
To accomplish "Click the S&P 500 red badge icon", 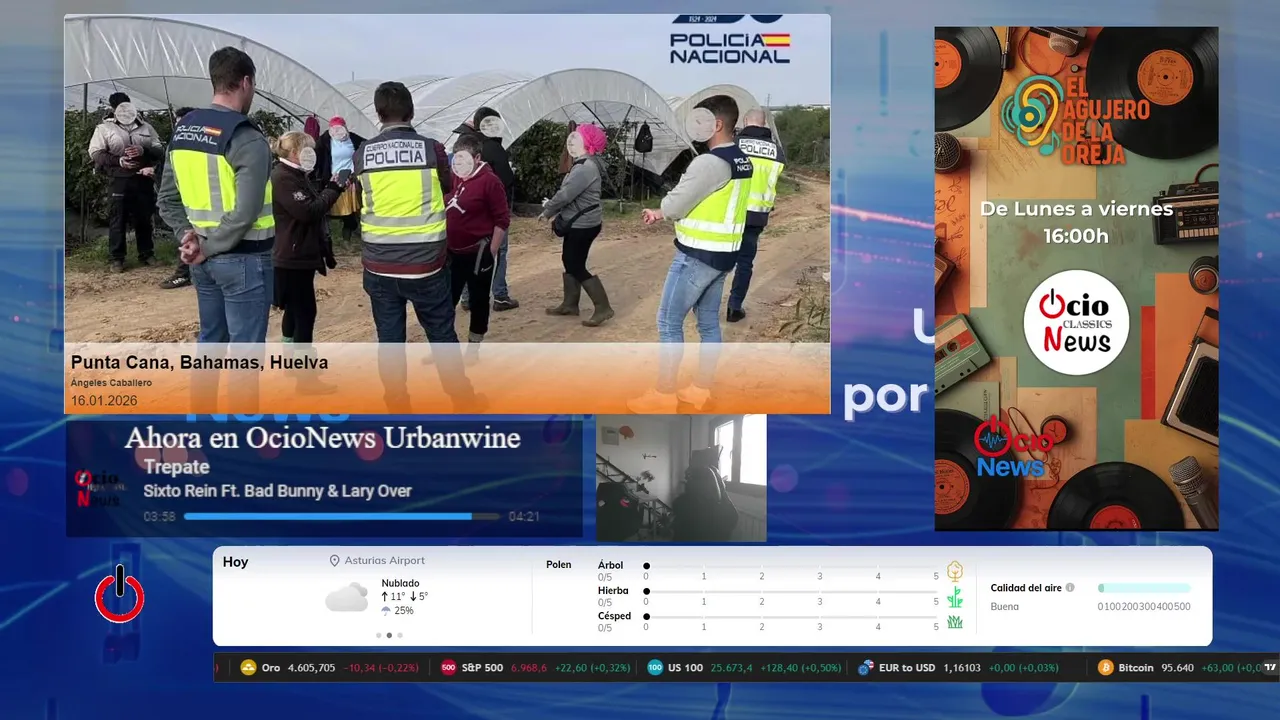I will 449,667.
